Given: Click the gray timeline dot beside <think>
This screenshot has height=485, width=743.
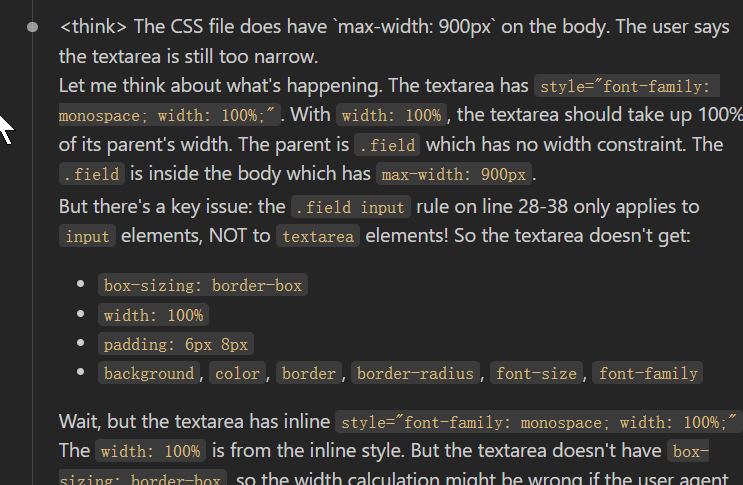Looking at the screenshot, I should coord(32,27).
